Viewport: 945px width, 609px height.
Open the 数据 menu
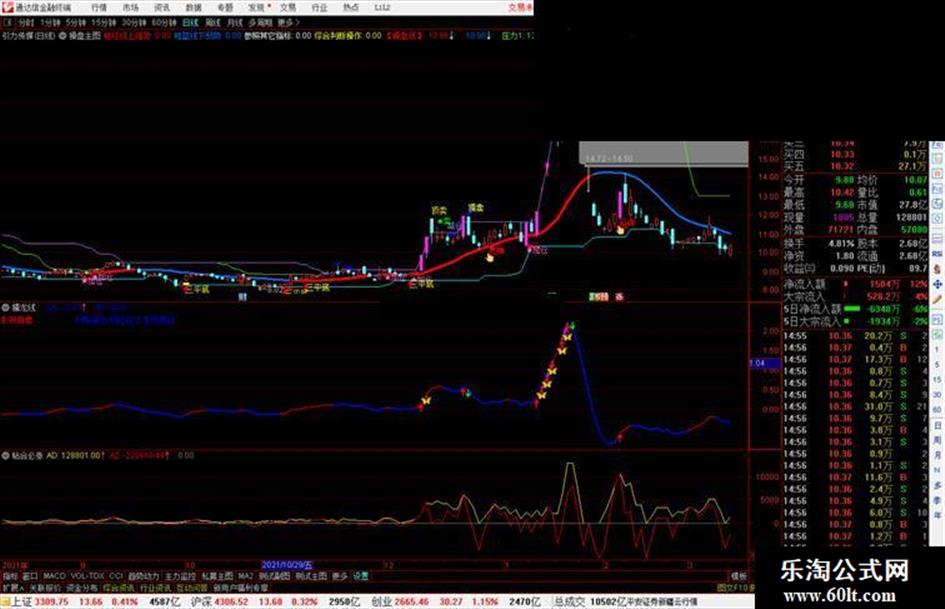pyautogui.click(x=193, y=8)
